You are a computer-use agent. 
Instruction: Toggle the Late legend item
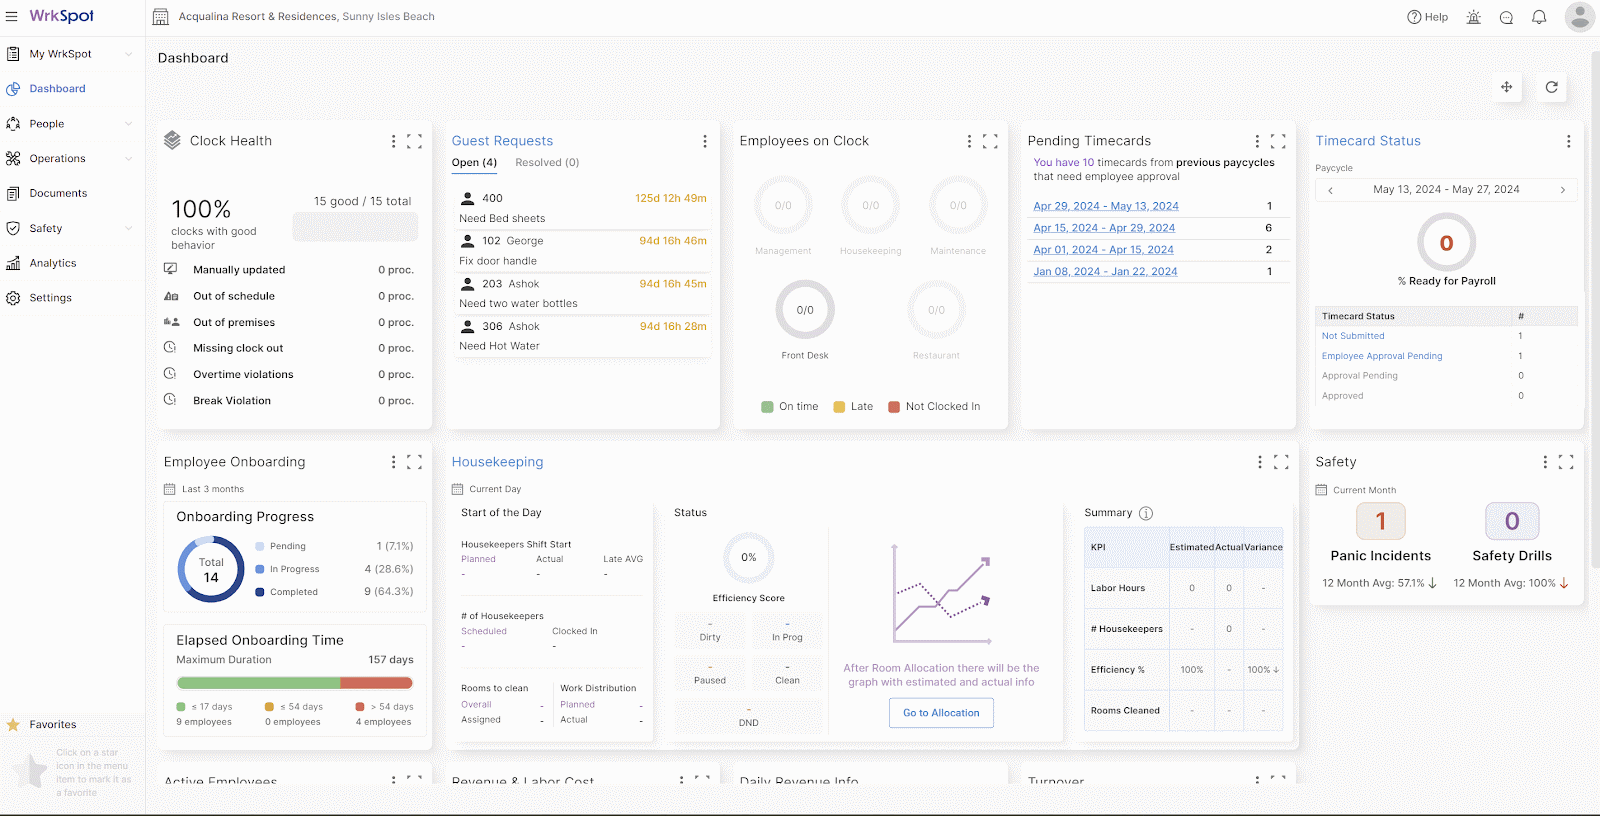[x=853, y=407]
